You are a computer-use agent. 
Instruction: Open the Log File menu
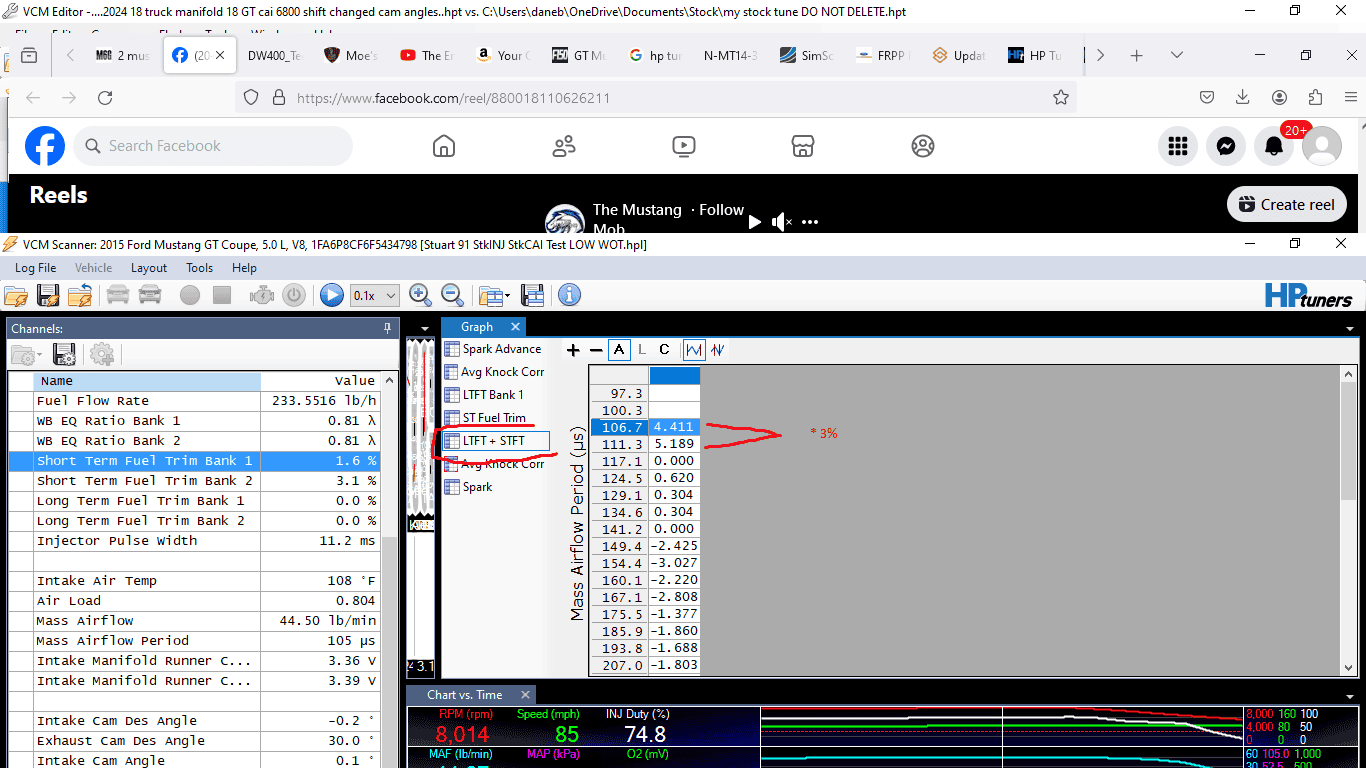click(36, 268)
